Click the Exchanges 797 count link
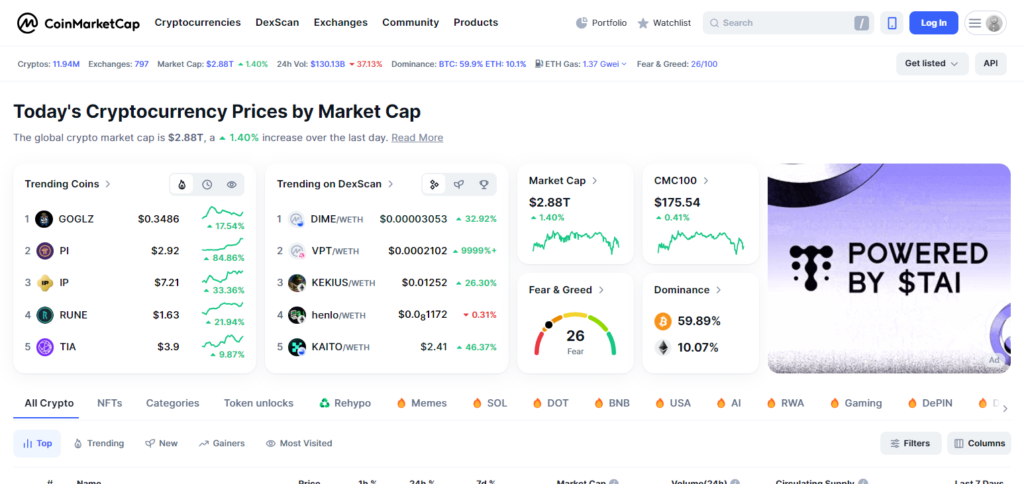1024x484 pixels. [x=142, y=64]
